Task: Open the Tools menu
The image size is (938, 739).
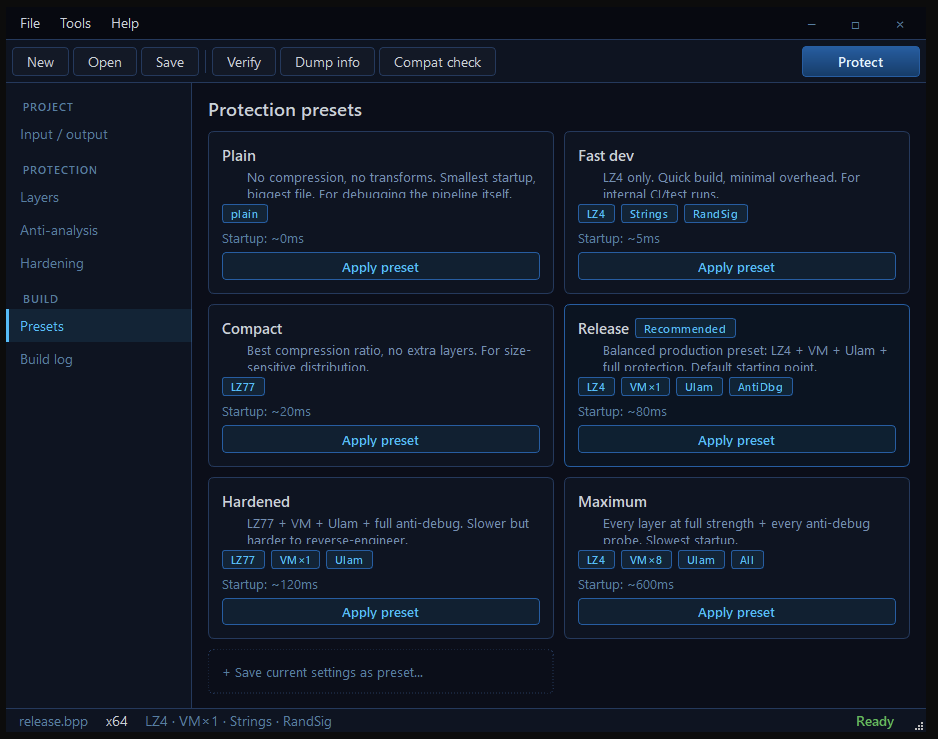Action: point(75,23)
